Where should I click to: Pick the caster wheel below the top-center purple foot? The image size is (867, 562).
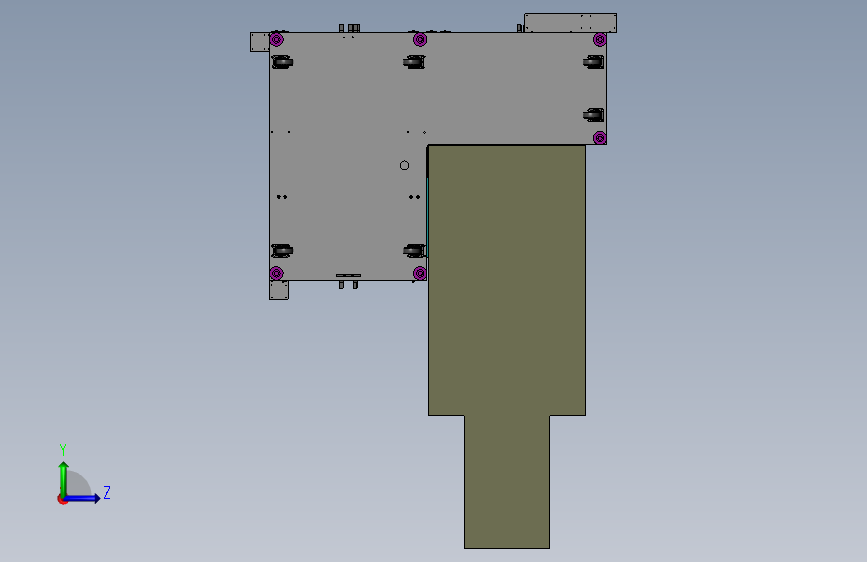click(414, 62)
